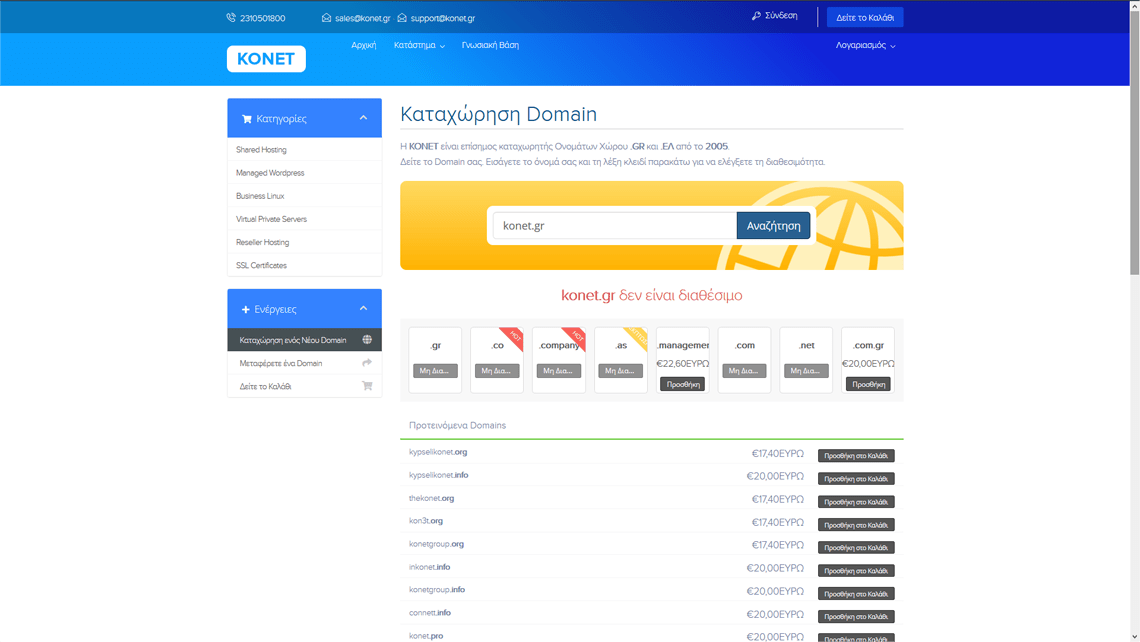Click the domain search field with konet.gr
1140x642 pixels.
pyautogui.click(x=615, y=225)
